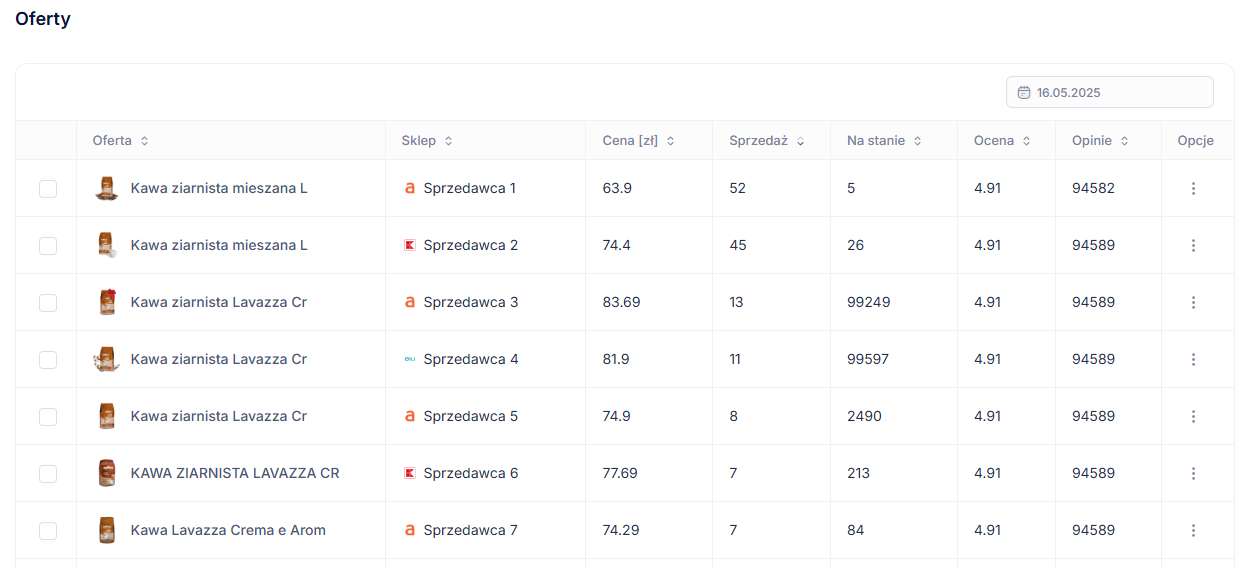Screen dimensions: 1252x568
Task: Tick the checkbox for the Sprzedawca 1 offer
Action: pyautogui.click(x=48, y=188)
